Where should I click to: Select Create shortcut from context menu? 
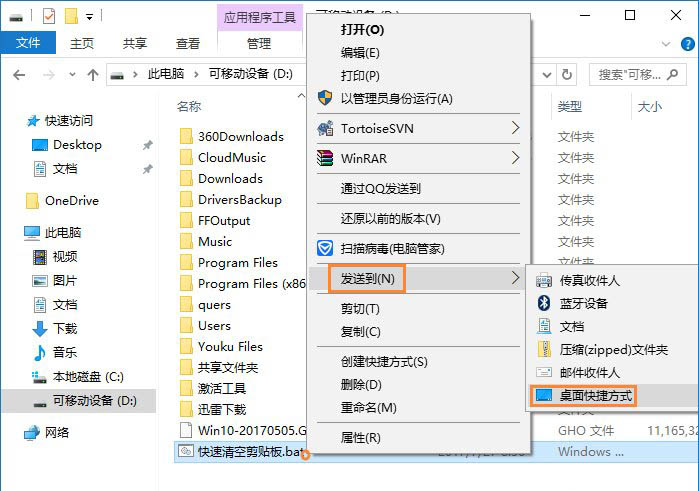[x=384, y=361]
